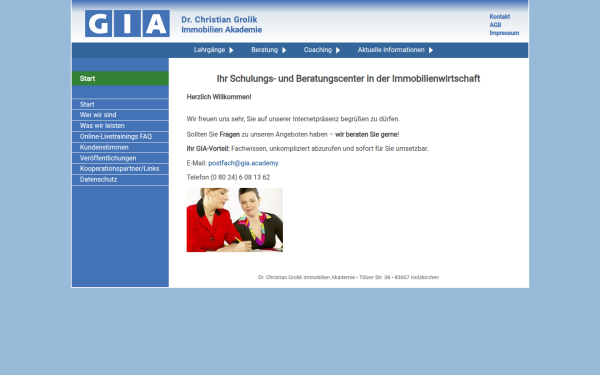Expand the Aktuelle Informationen menu arrow

[431, 50]
